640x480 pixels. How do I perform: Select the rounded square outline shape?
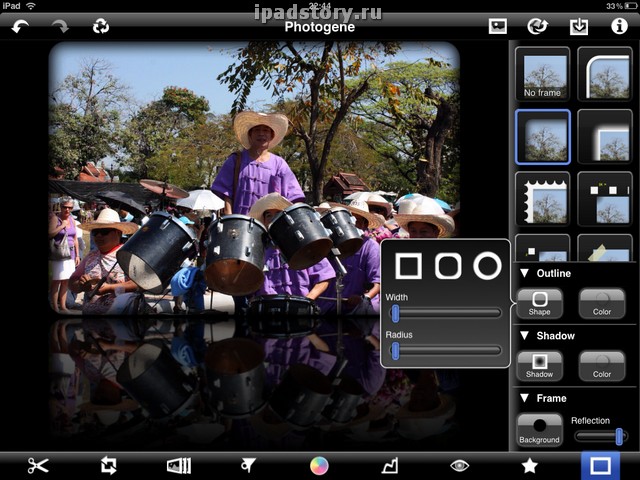point(448,266)
